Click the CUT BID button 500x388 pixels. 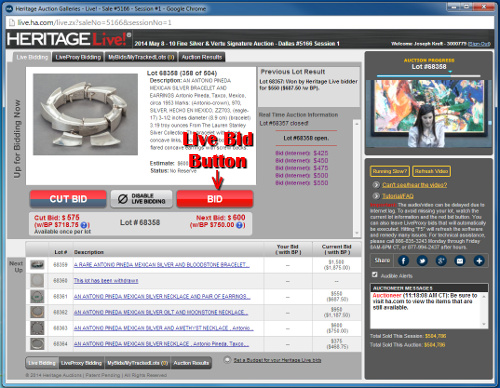pos(68,199)
